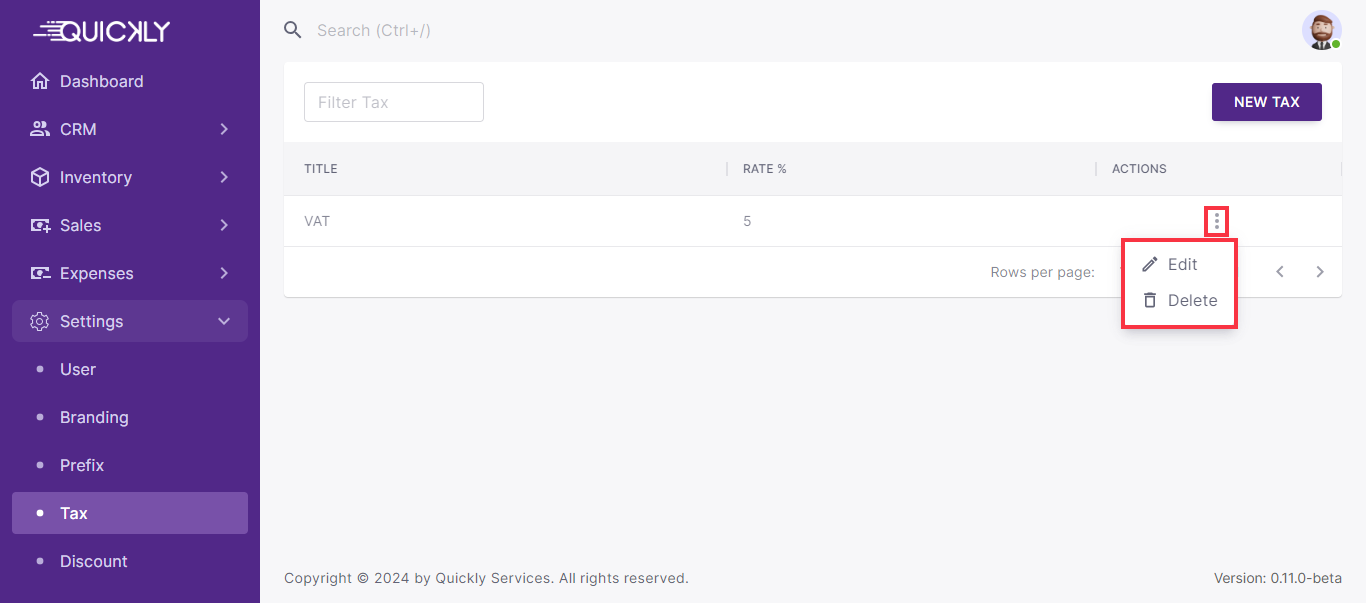Expand the Inventory submenu chevron

pos(224,177)
